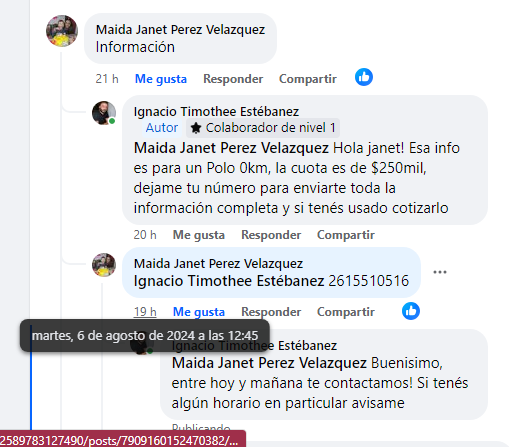Open the 19 h timestamp link

(145, 312)
